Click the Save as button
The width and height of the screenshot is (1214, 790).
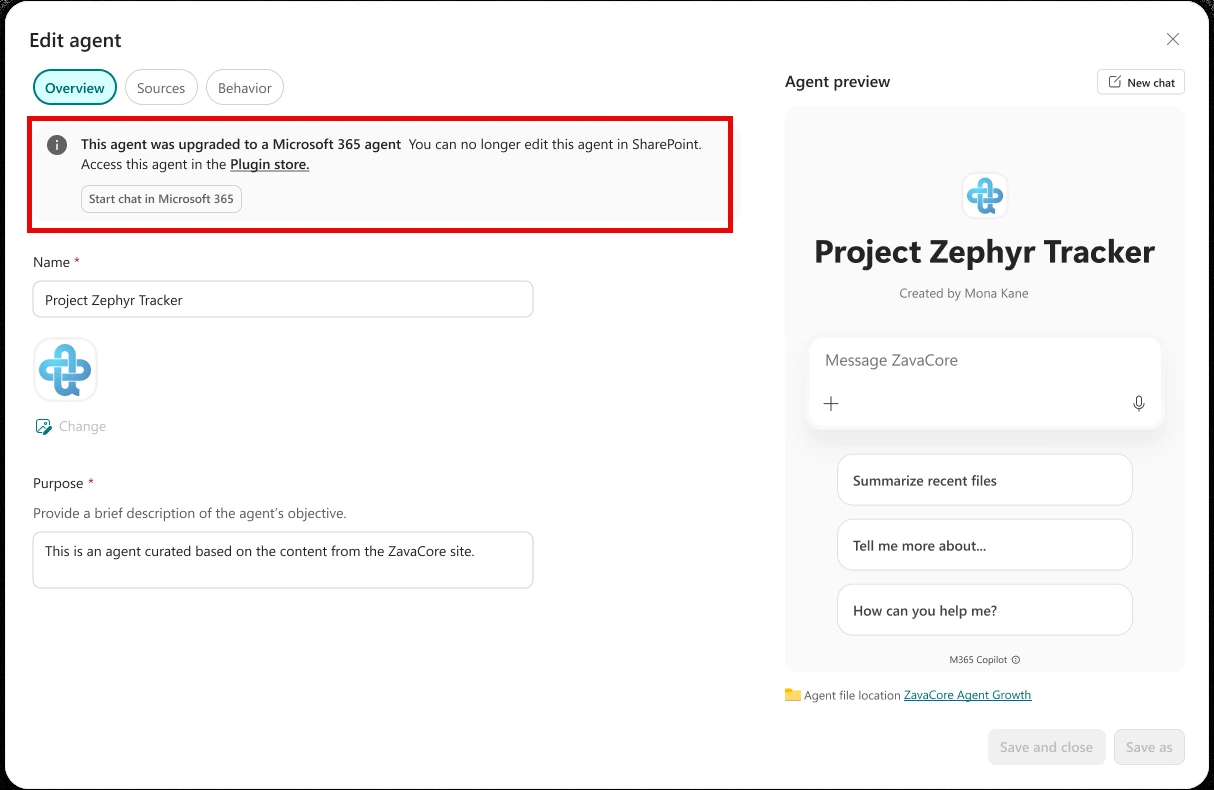pos(1149,747)
